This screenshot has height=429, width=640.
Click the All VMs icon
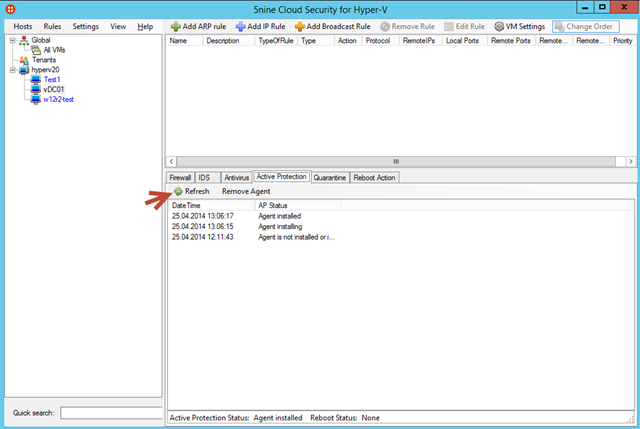pos(36,50)
